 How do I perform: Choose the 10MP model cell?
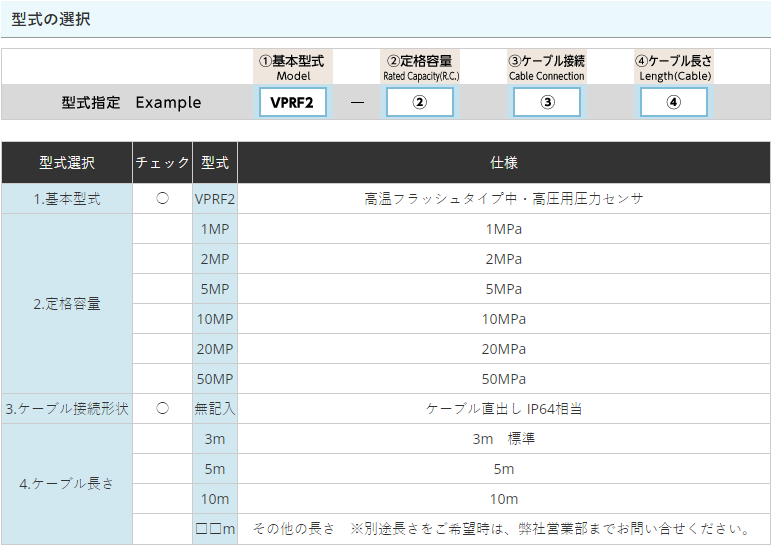(x=215, y=319)
